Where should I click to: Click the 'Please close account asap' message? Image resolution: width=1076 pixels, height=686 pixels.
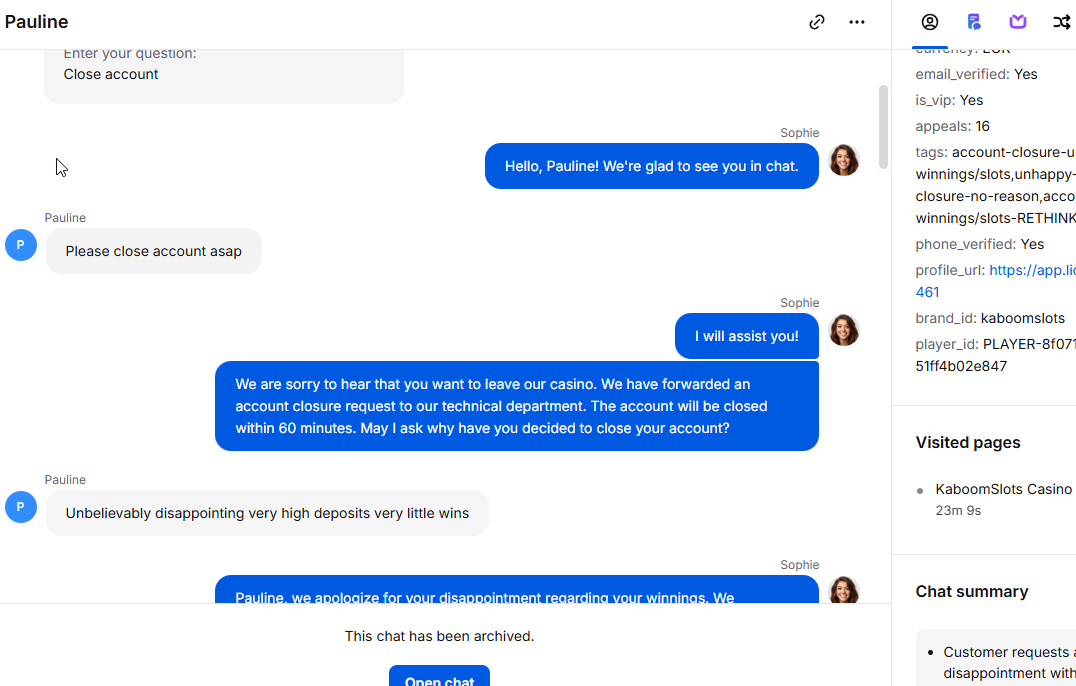coord(154,251)
